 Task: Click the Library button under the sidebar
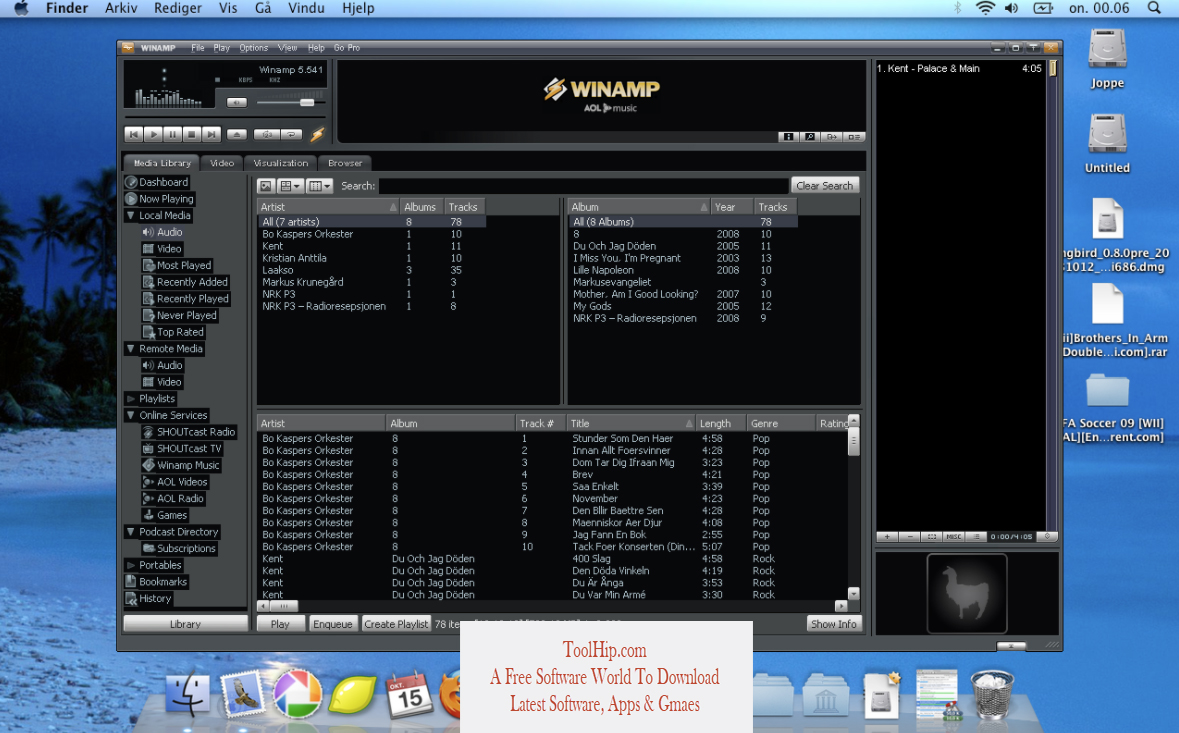[185, 624]
